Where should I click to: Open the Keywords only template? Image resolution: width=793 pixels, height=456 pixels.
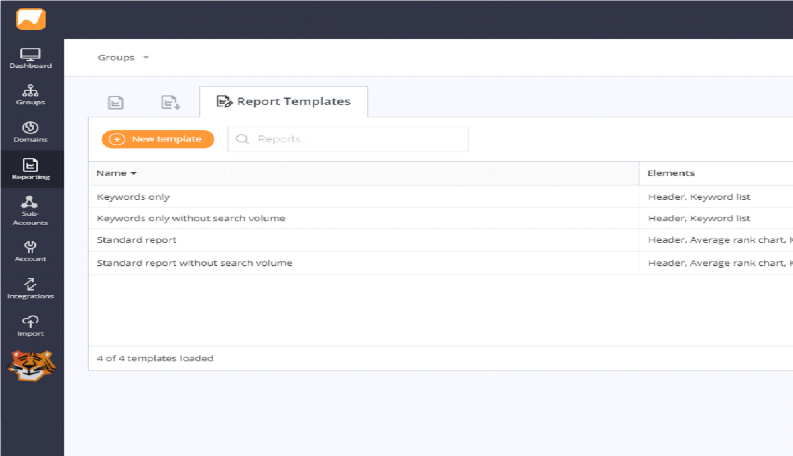pos(133,197)
